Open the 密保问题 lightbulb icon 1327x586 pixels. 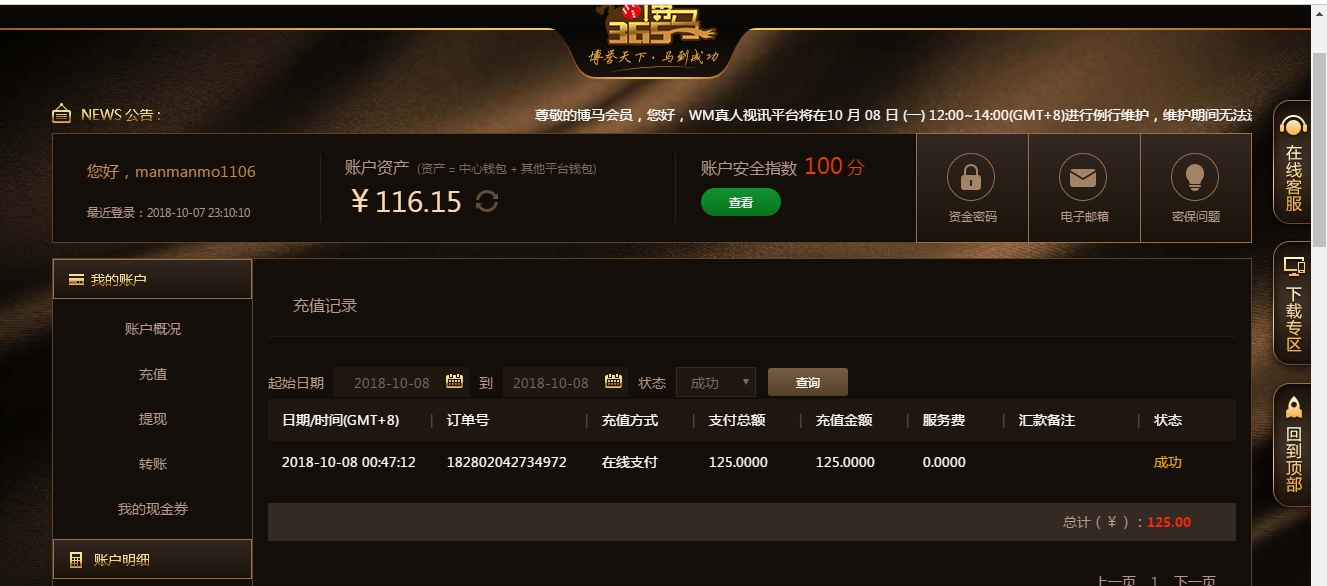point(1195,177)
